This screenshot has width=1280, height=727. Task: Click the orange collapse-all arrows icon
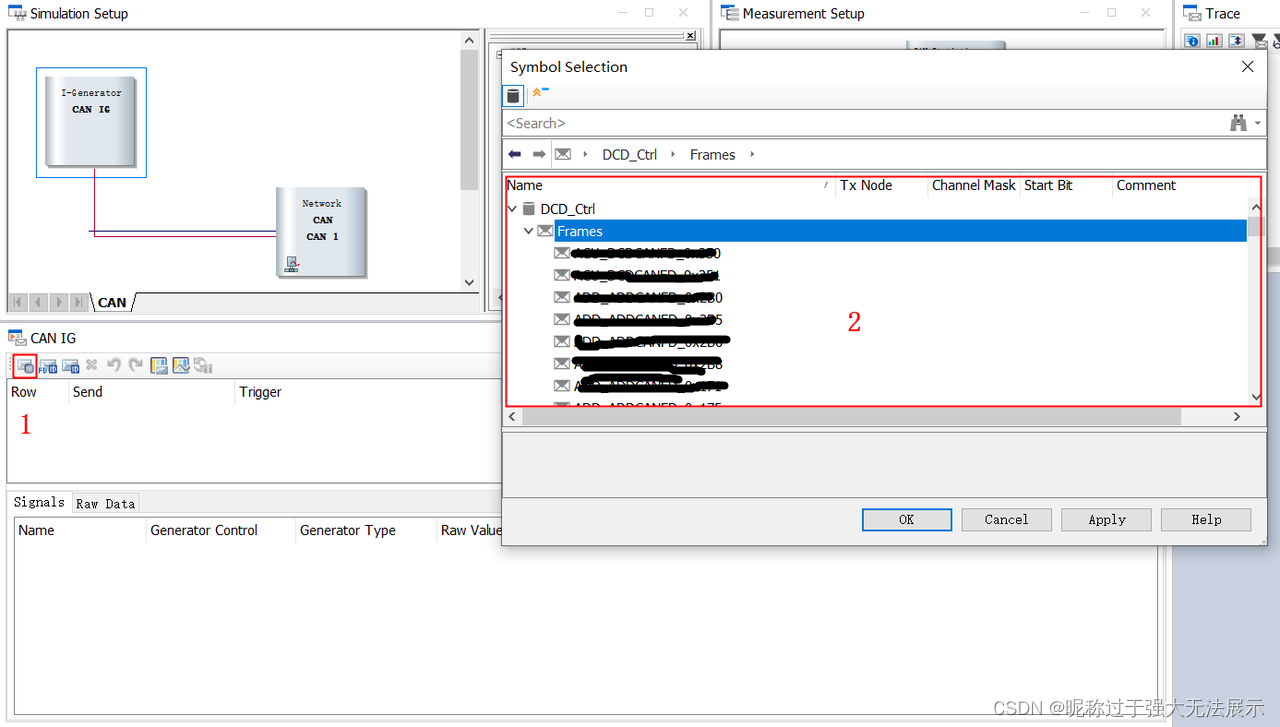540,92
